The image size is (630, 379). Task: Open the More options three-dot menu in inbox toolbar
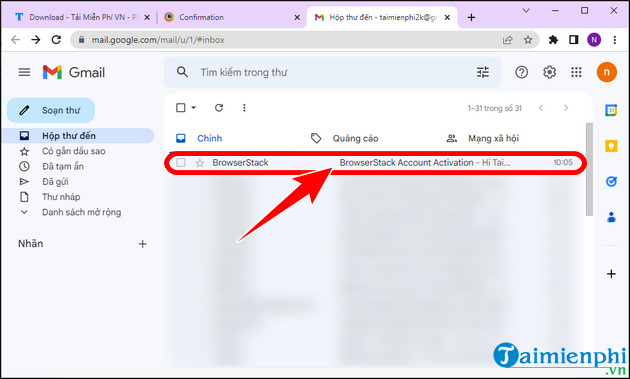(x=244, y=108)
